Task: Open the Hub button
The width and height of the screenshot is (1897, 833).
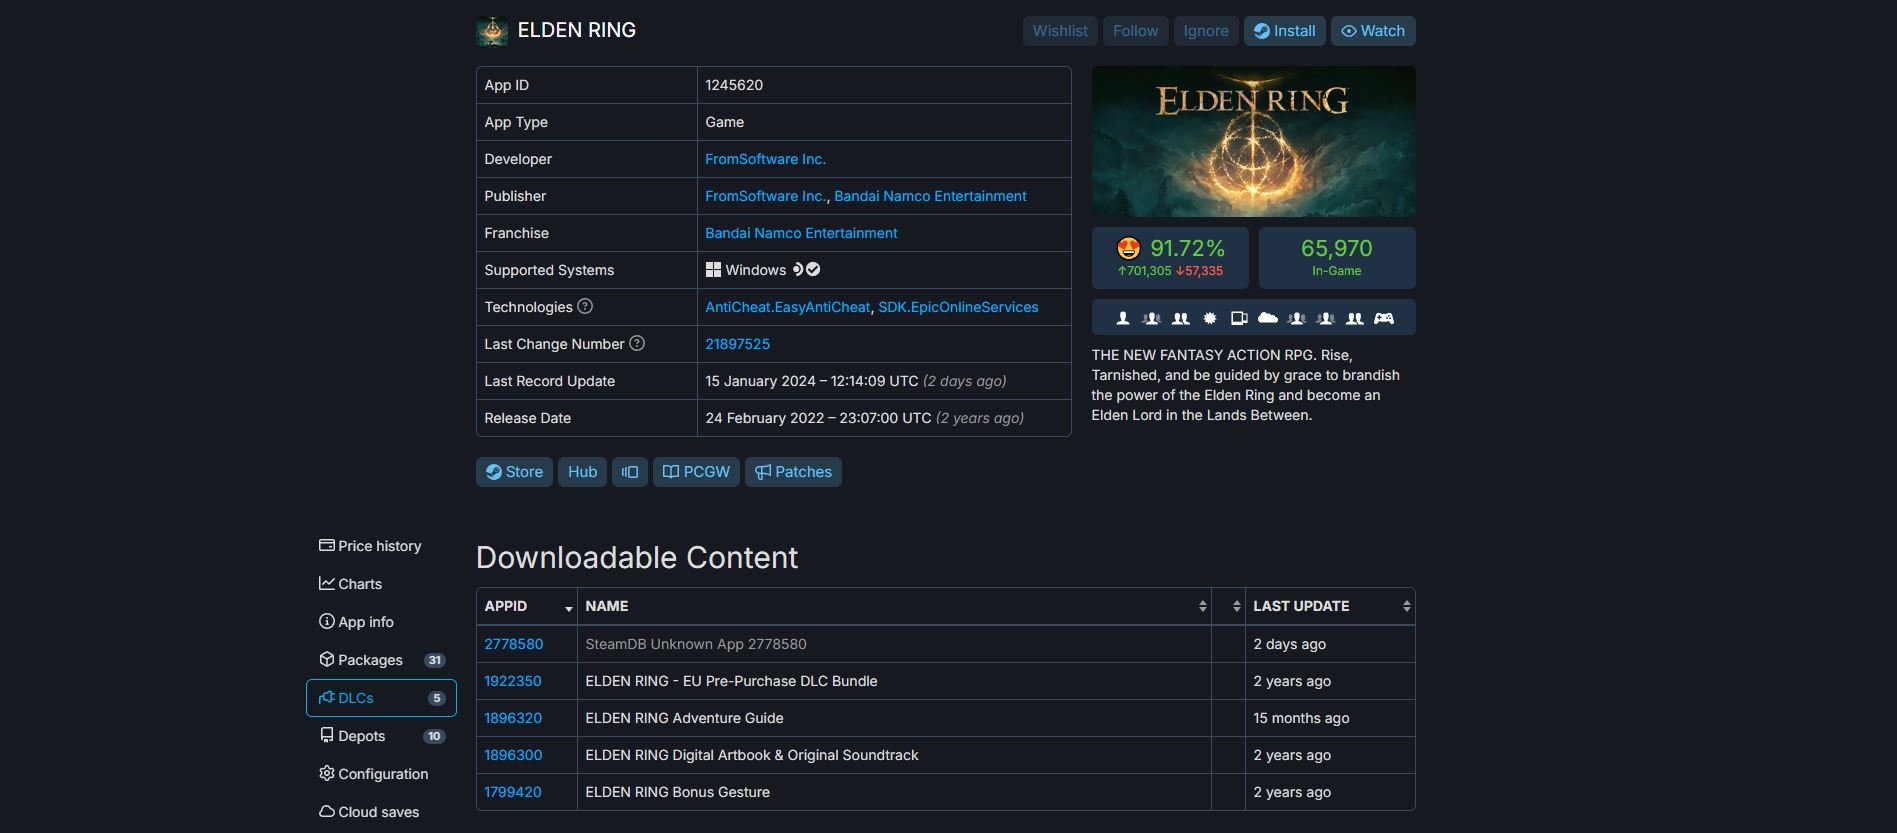Action: click(x=582, y=472)
